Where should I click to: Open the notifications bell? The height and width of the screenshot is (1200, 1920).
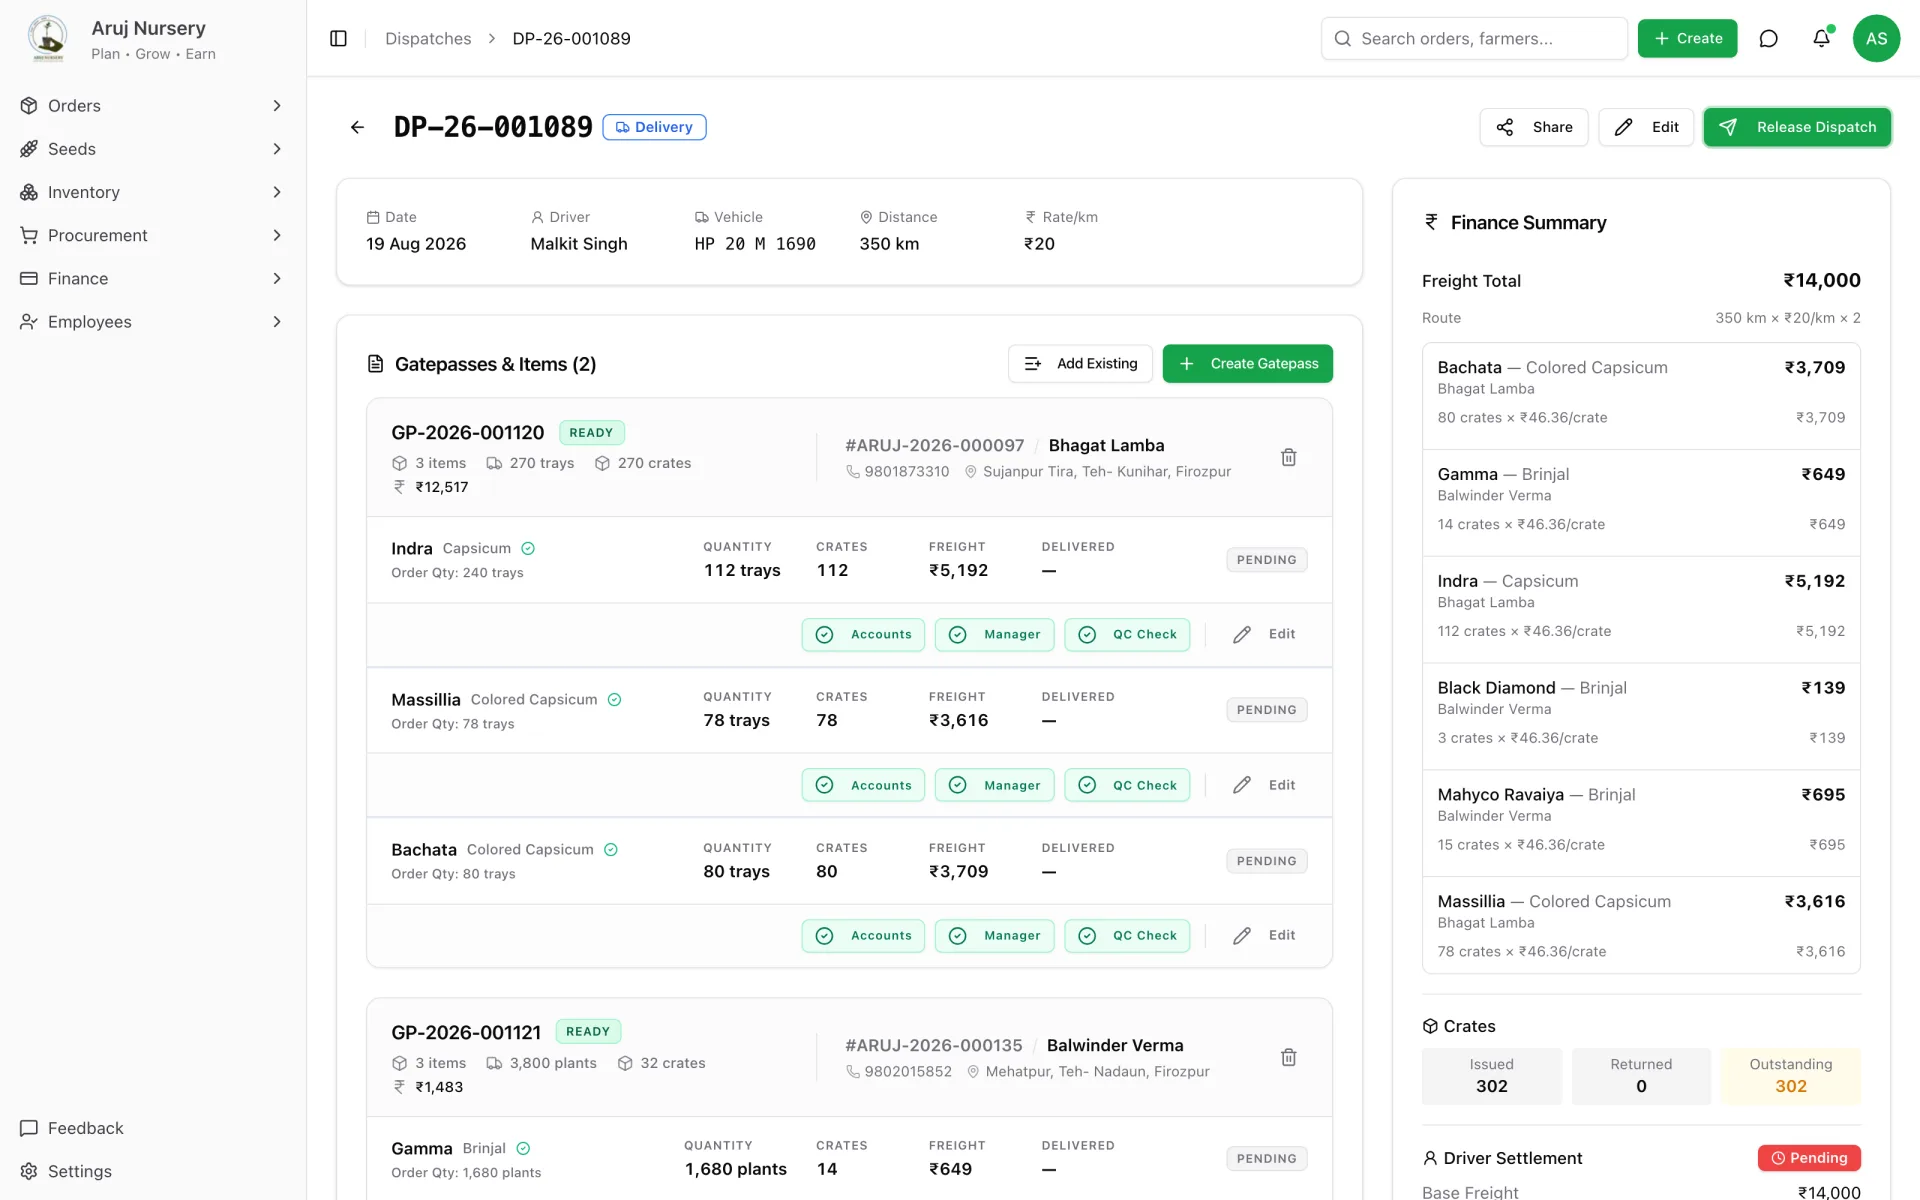click(x=1821, y=38)
